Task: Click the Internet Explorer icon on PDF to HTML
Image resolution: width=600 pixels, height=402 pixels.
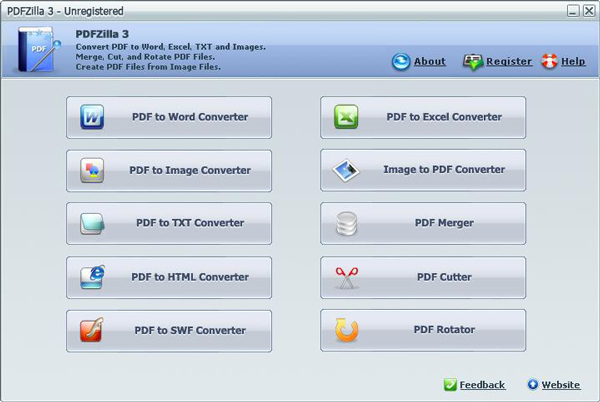Action: pos(92,277)
